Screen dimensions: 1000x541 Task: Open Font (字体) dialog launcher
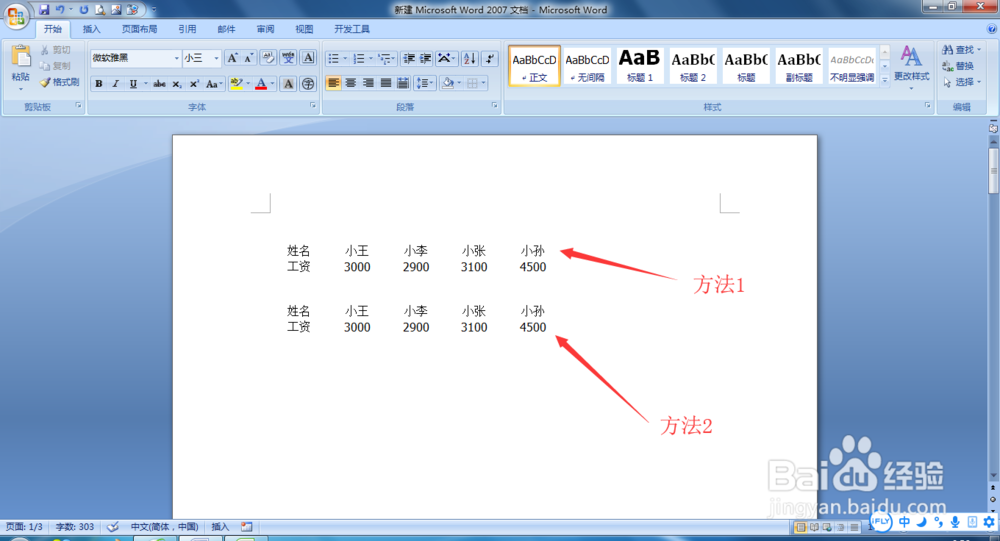click(313, 105)
